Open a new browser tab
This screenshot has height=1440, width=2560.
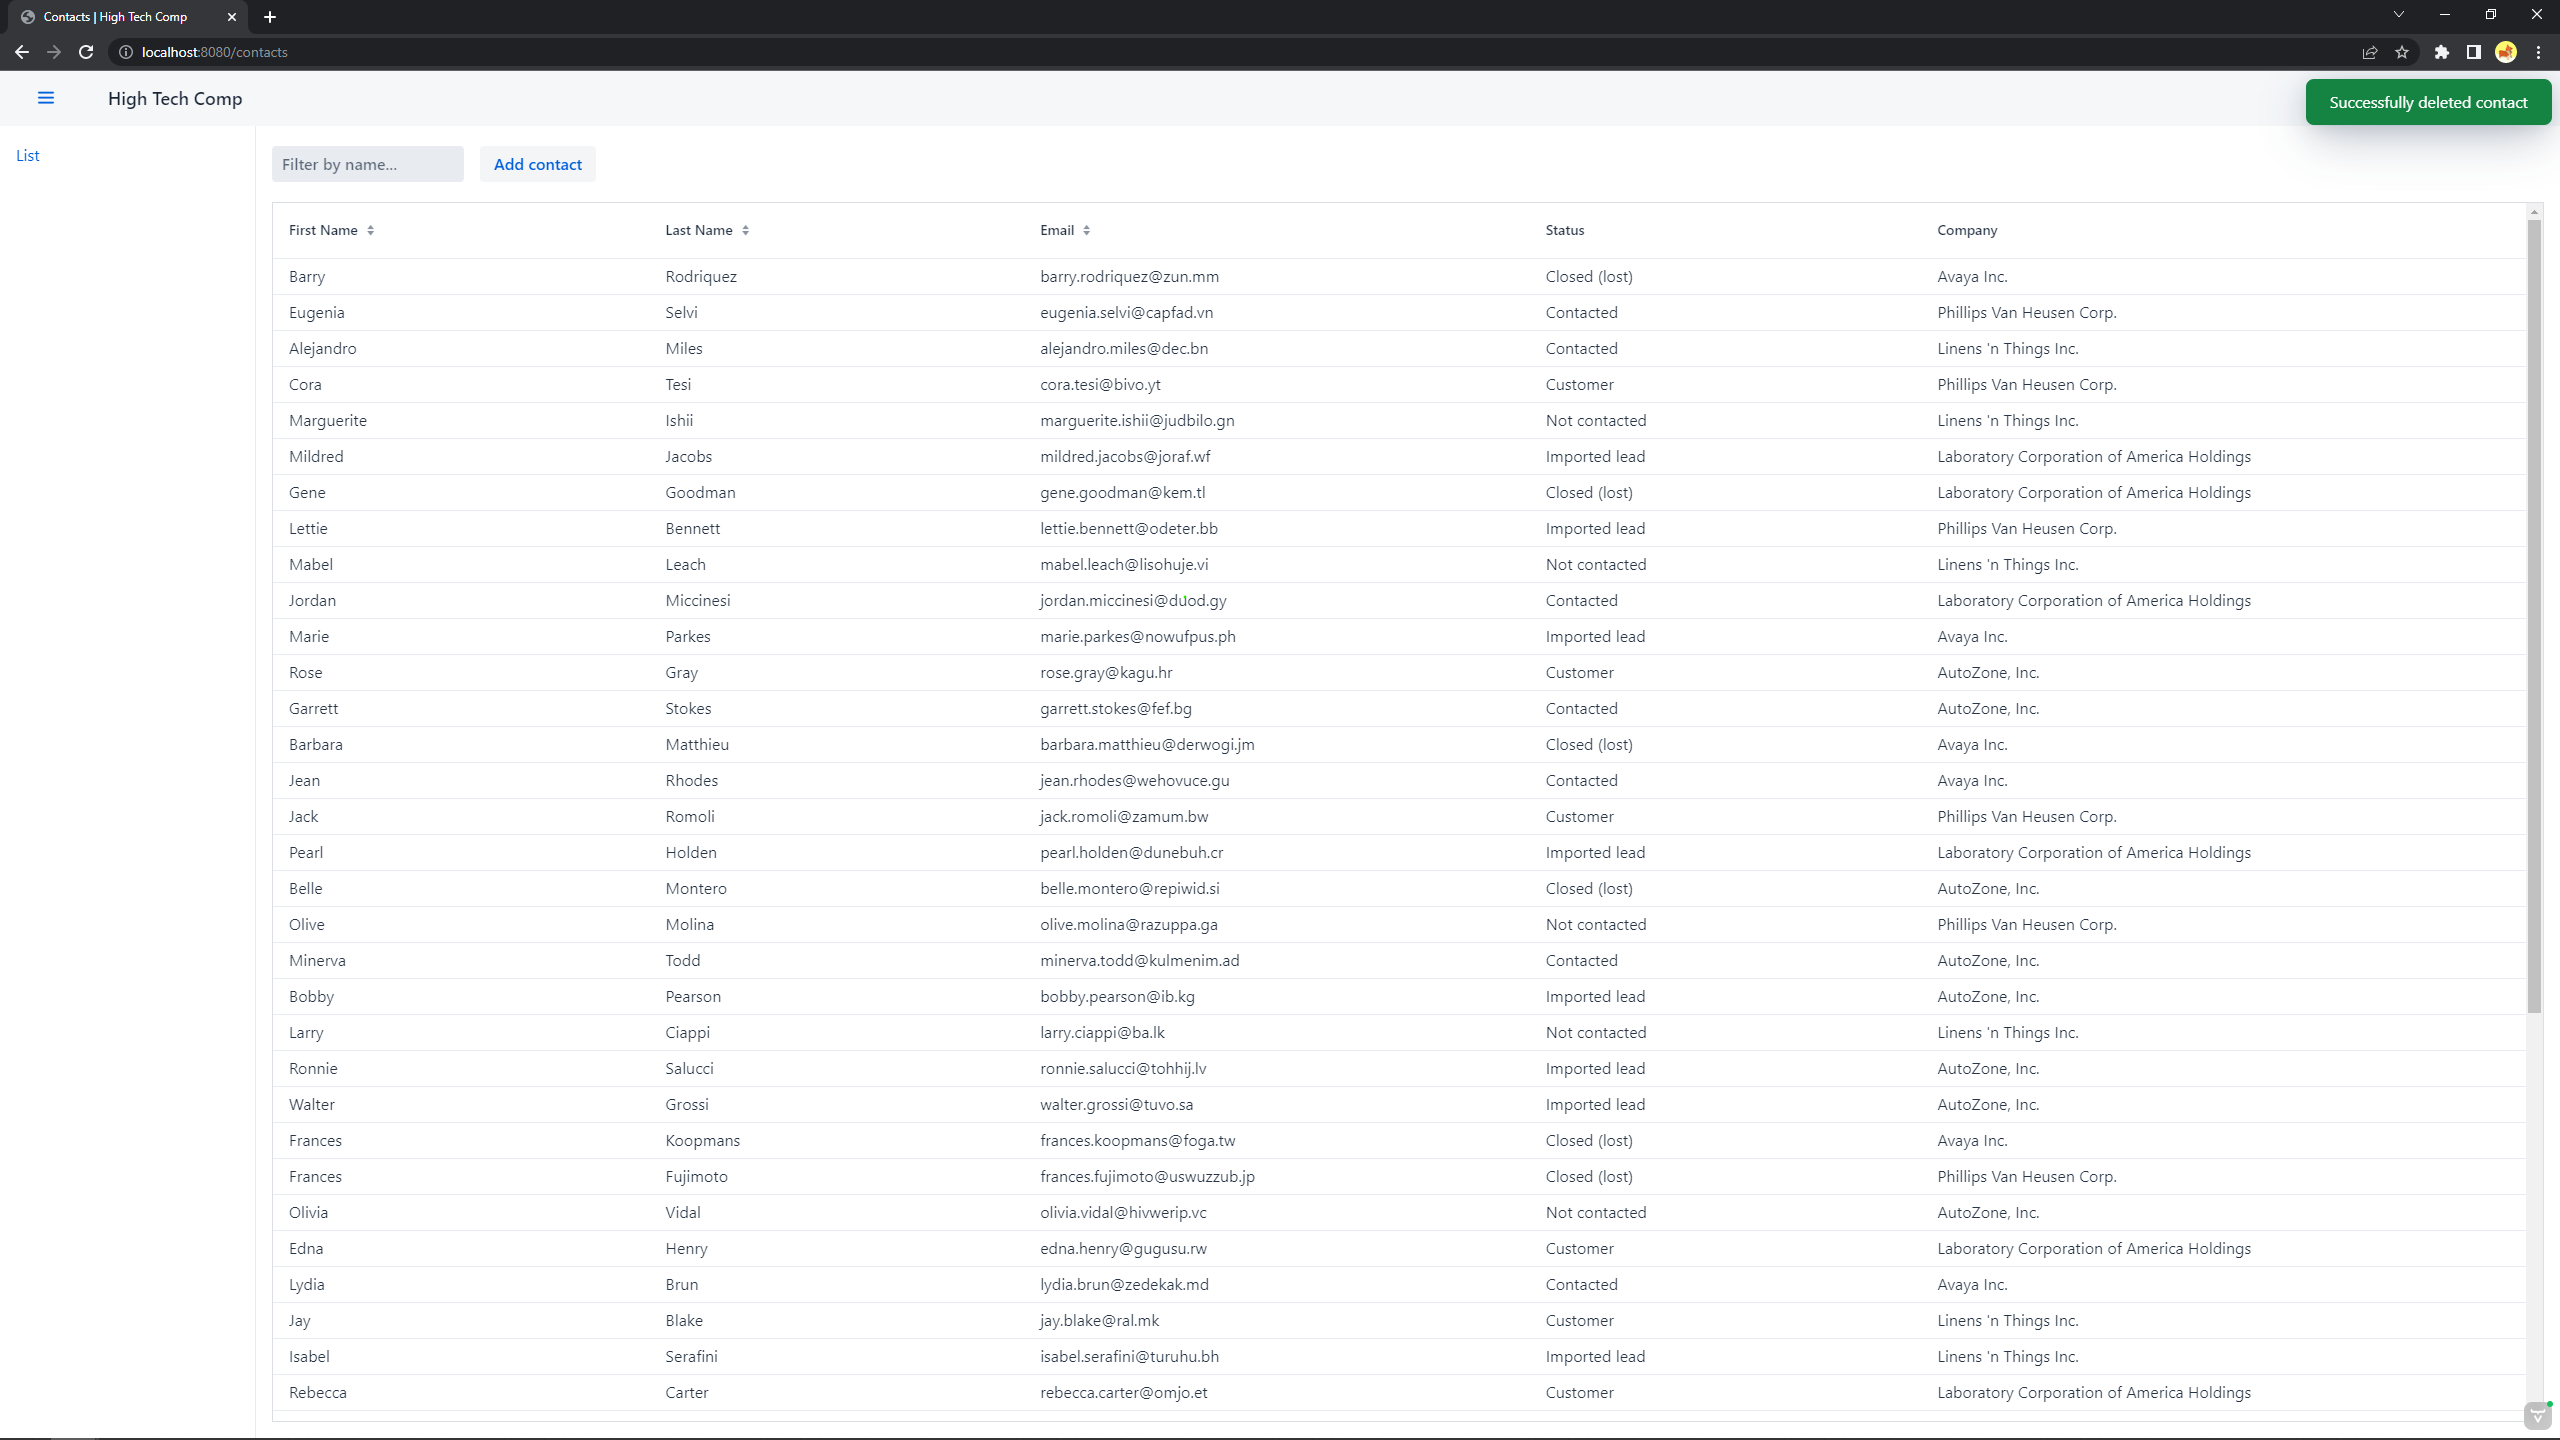(x=270, y=17)
